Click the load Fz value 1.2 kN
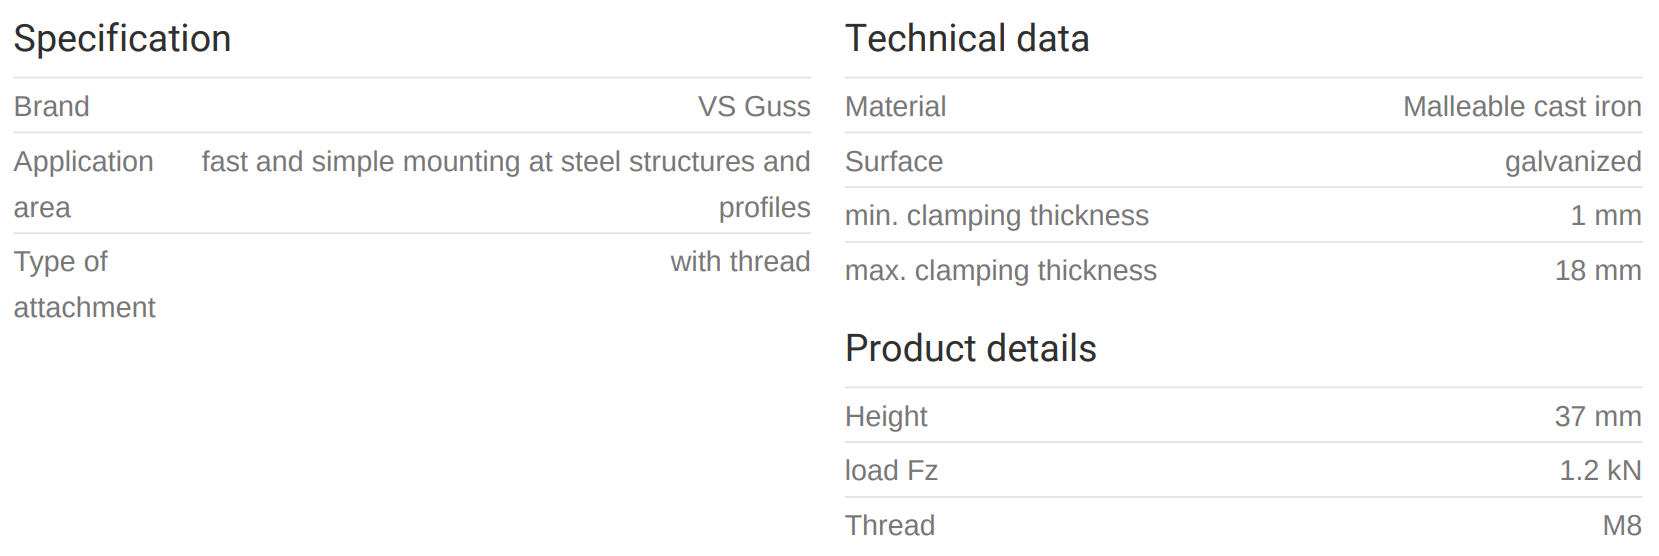This screenshot has height=556, width=1659. (x=1599, y=471)
